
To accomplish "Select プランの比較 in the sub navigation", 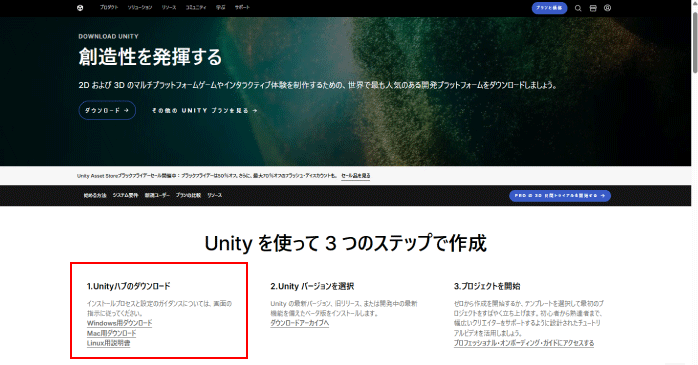I will coord(188,195).
